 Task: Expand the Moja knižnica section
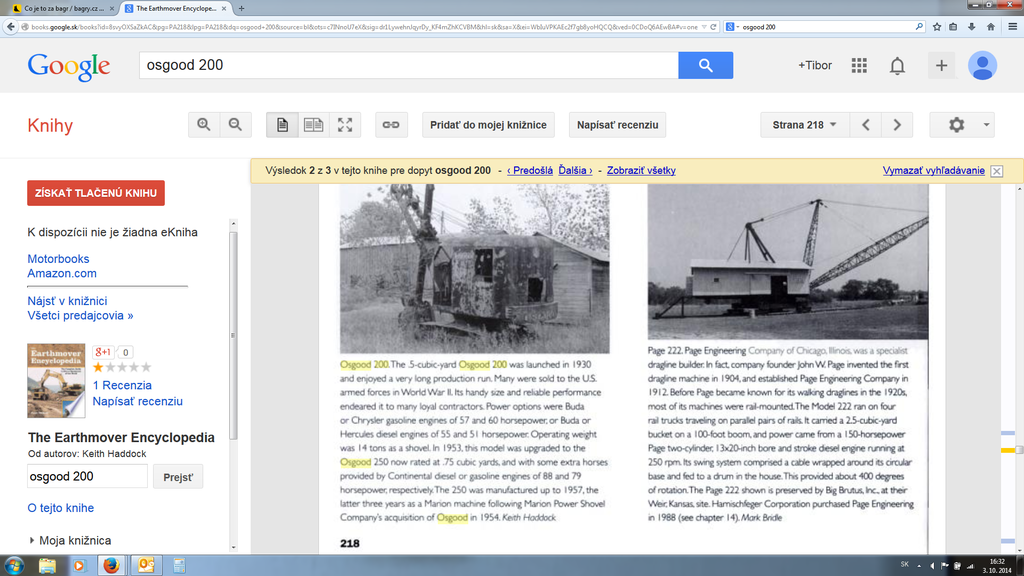pos(69,540)
